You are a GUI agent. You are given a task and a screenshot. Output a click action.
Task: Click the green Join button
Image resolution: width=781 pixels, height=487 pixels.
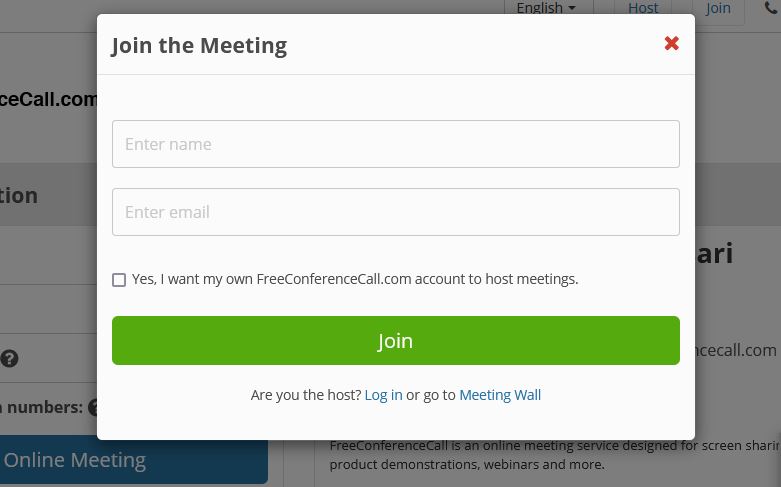click(395, 341)
